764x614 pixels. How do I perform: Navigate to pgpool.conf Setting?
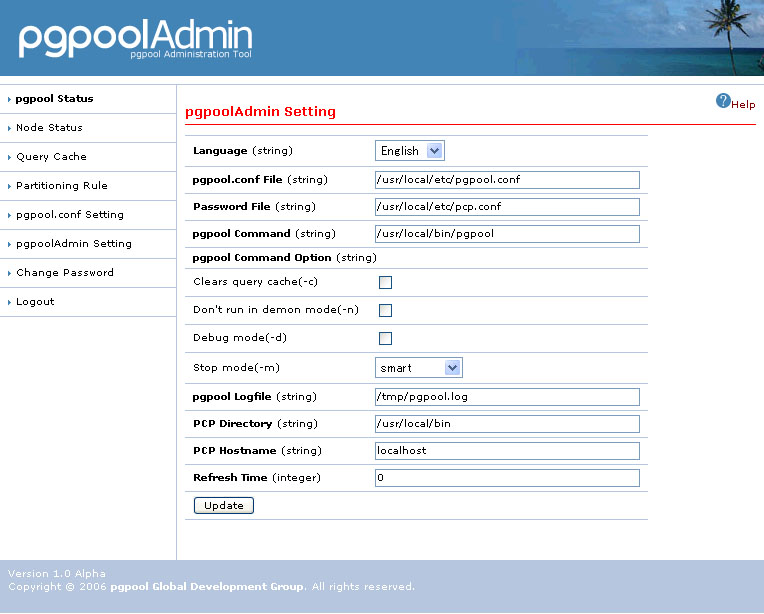point(70,215)
